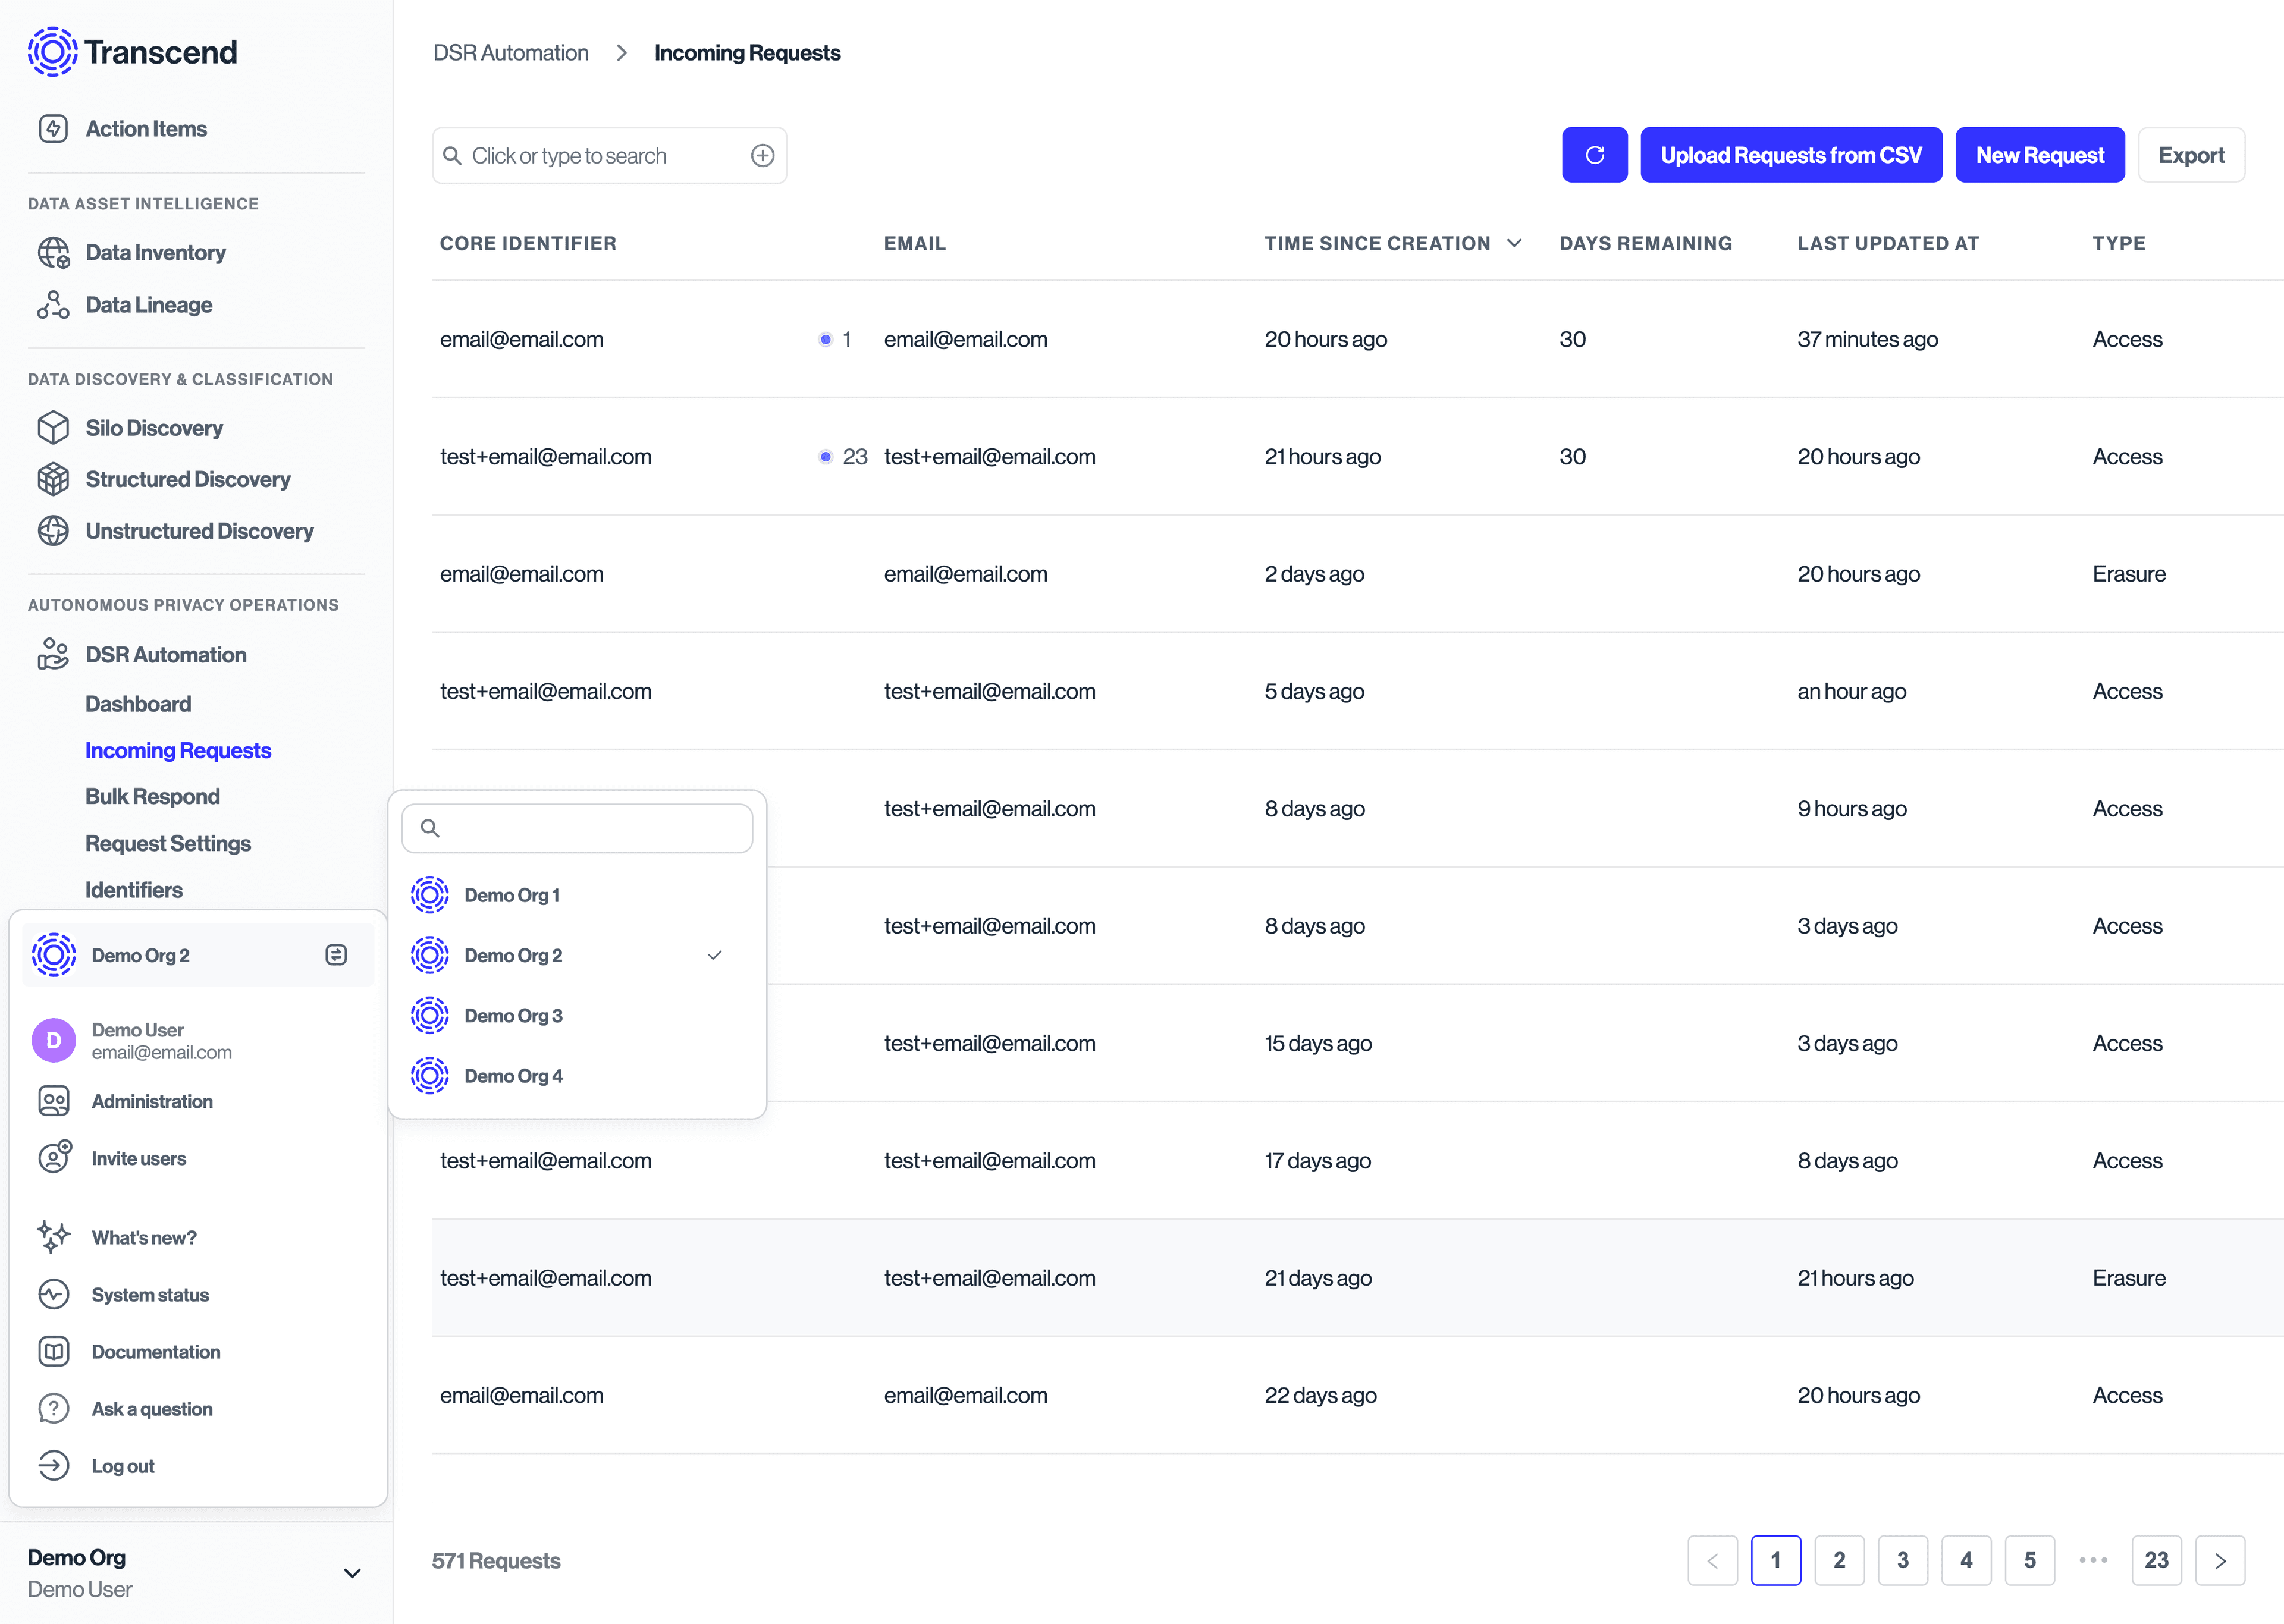Open Bulk Respond
This screenshot has height=1624, width=2284.
coord(152,796)
